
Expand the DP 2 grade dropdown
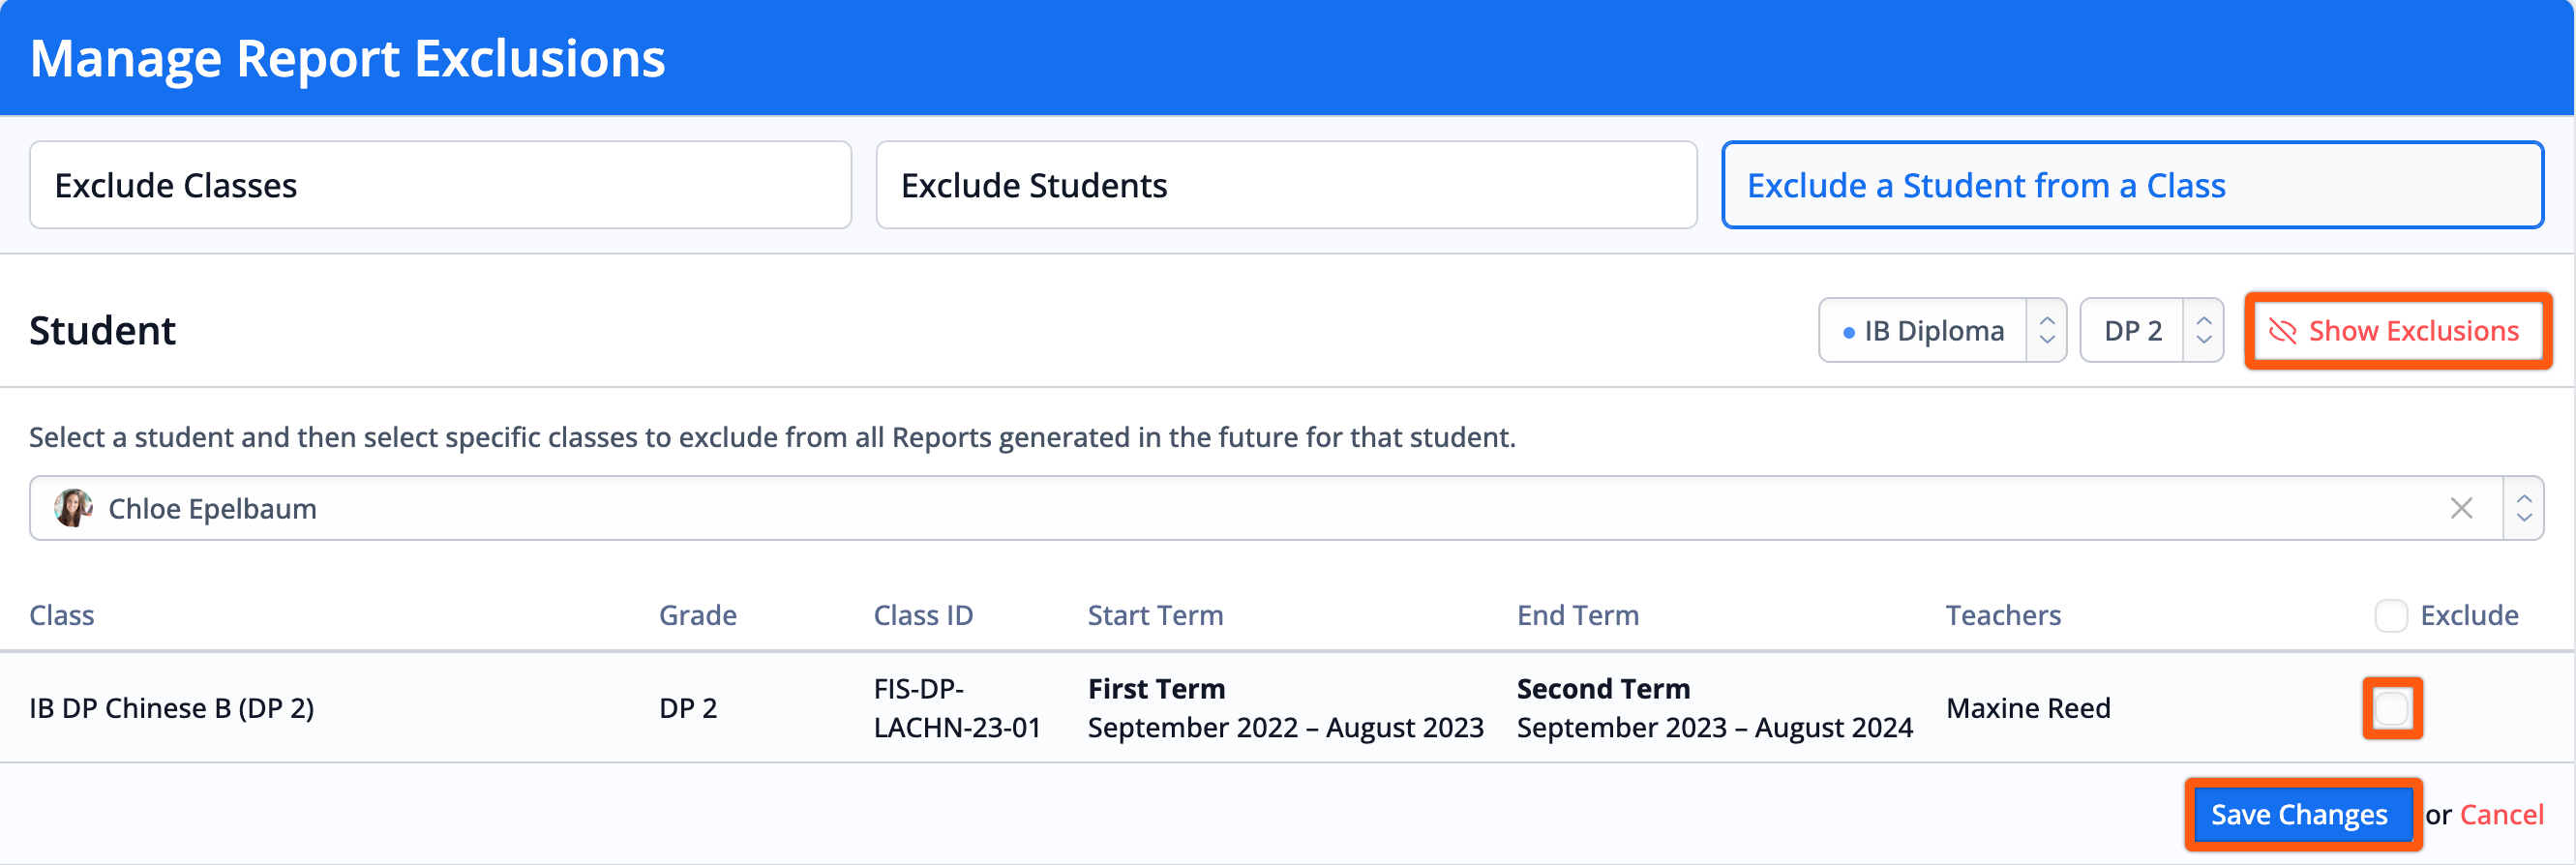pyautogui.click(x=2151, y=330)
